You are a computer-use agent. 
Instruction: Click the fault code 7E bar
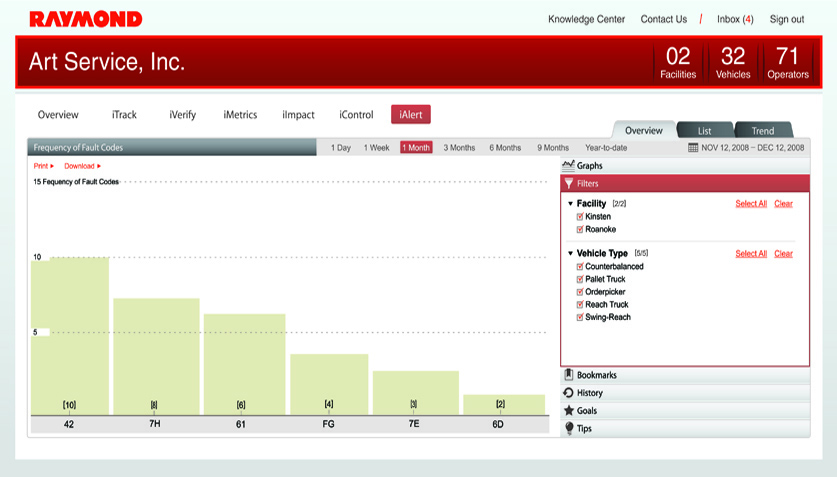416,393
